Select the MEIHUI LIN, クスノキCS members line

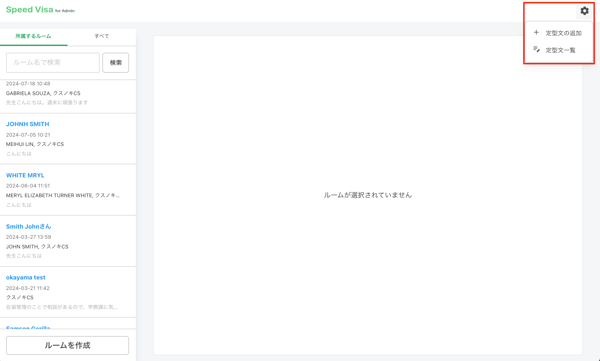click(35, 144)
